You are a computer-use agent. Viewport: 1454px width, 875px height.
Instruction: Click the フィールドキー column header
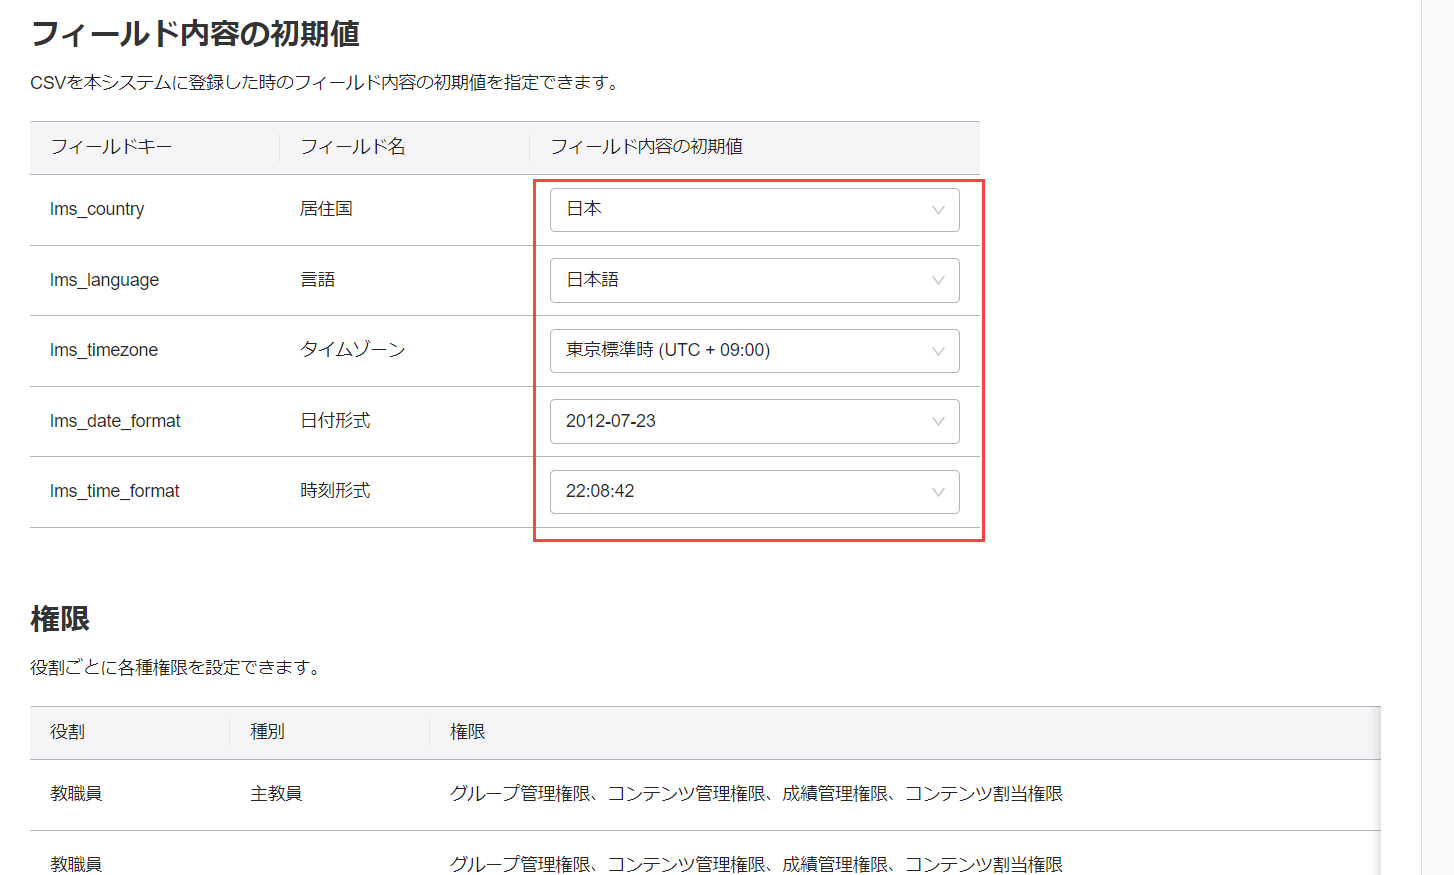click(x=111, y=147)
